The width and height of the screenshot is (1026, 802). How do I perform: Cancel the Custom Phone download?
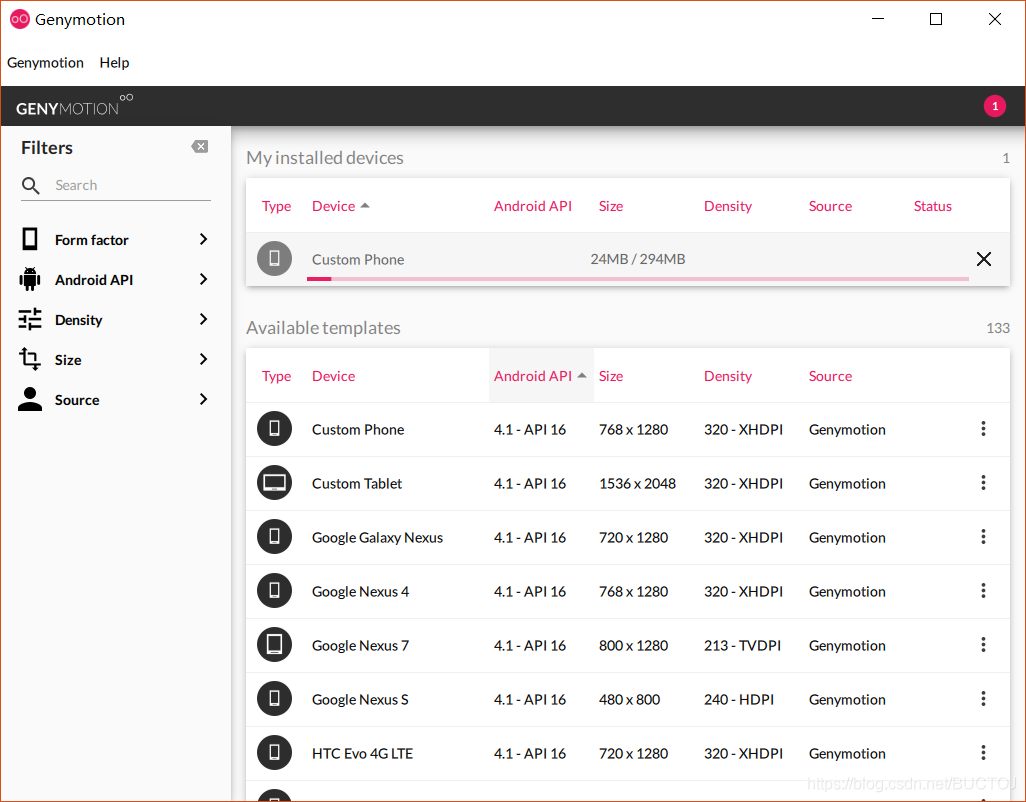[983, 259]
